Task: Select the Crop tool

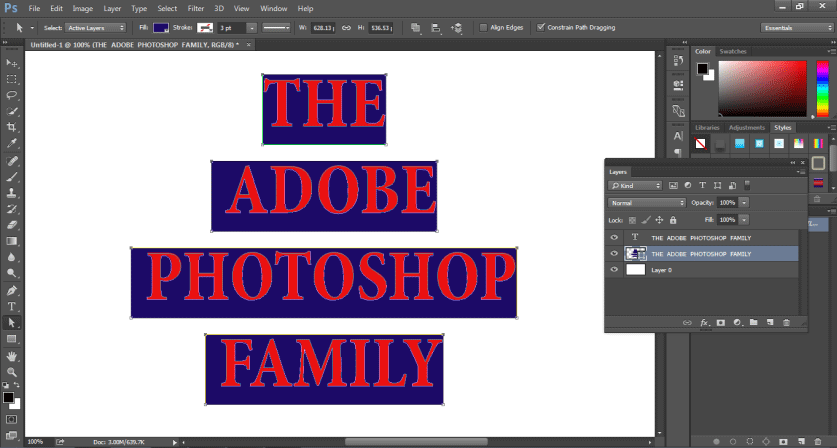Action: [x=11, y=127]
